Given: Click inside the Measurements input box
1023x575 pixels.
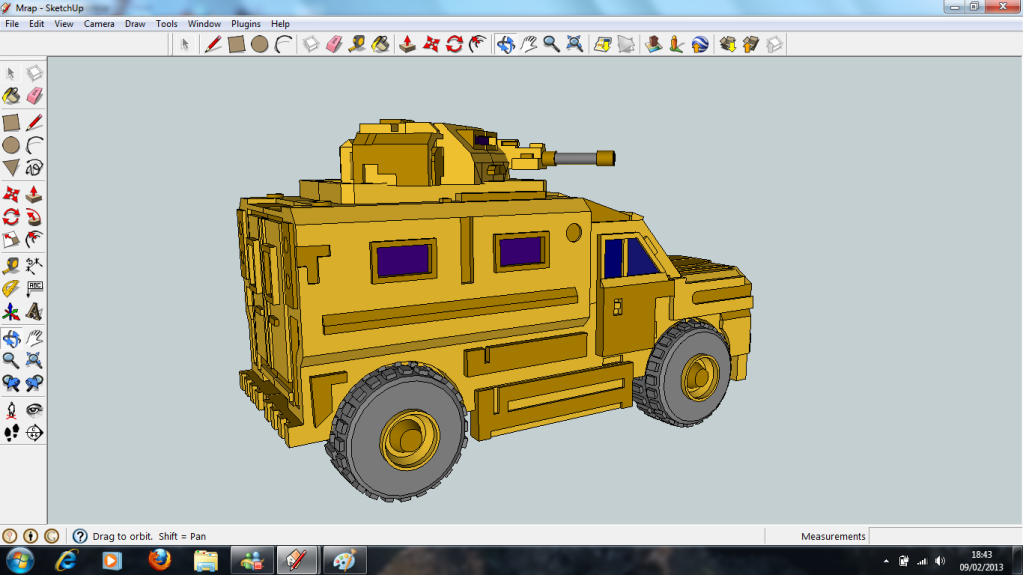Looking at the screenshot, I should (945, 536).
